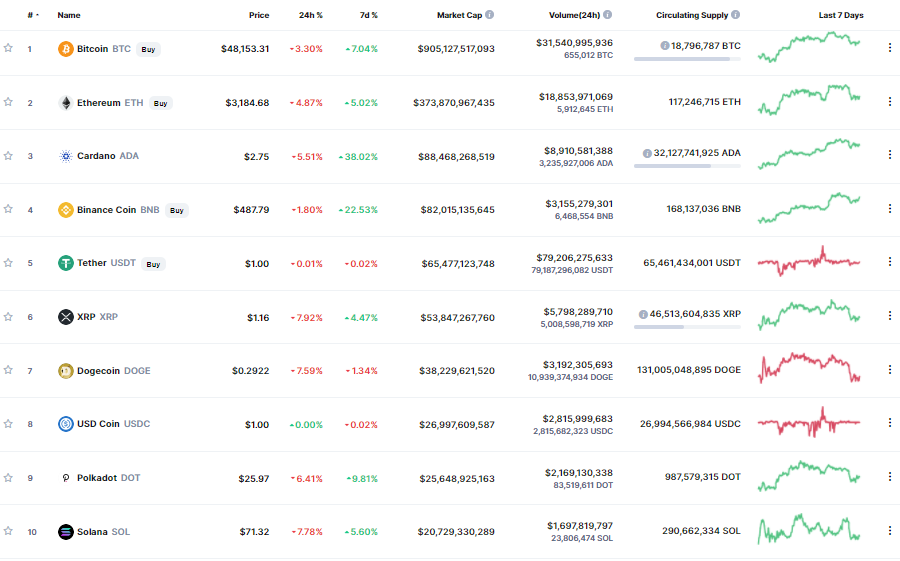Screen dimensions: 900x561
Task: Sort by Price column header
Action: coord(259,15)
